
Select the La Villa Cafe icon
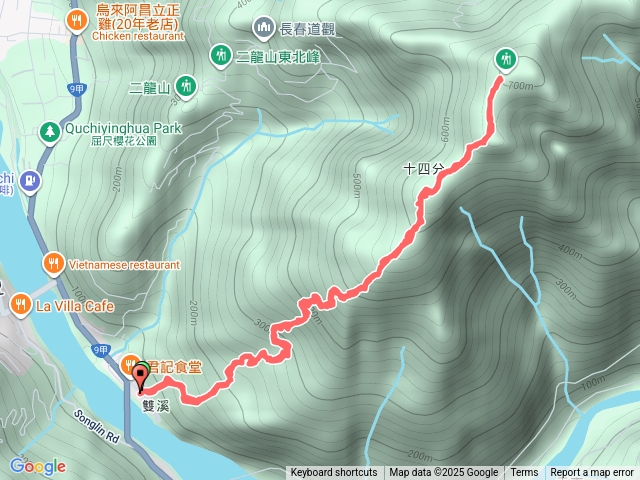(x=20, y=305)
